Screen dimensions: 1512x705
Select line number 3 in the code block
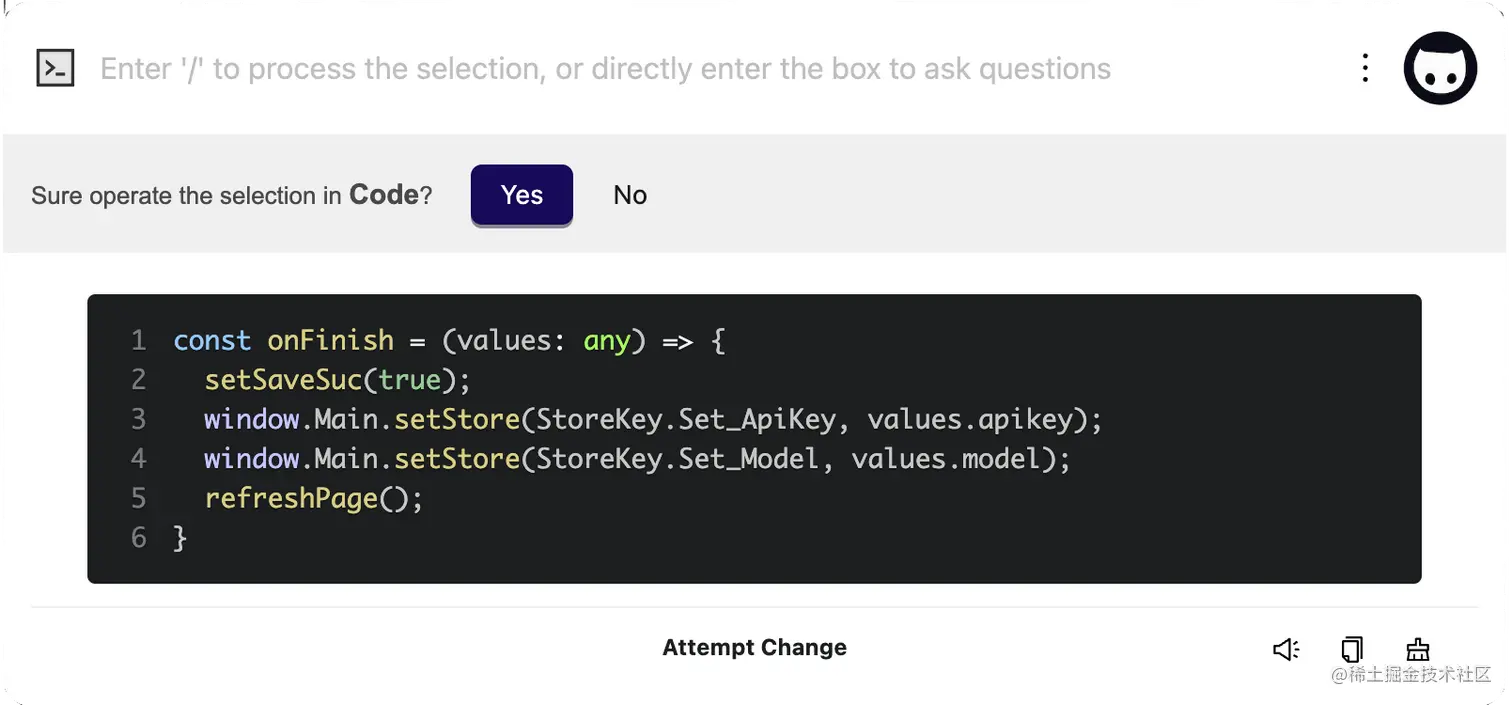(x=138, y=419)
